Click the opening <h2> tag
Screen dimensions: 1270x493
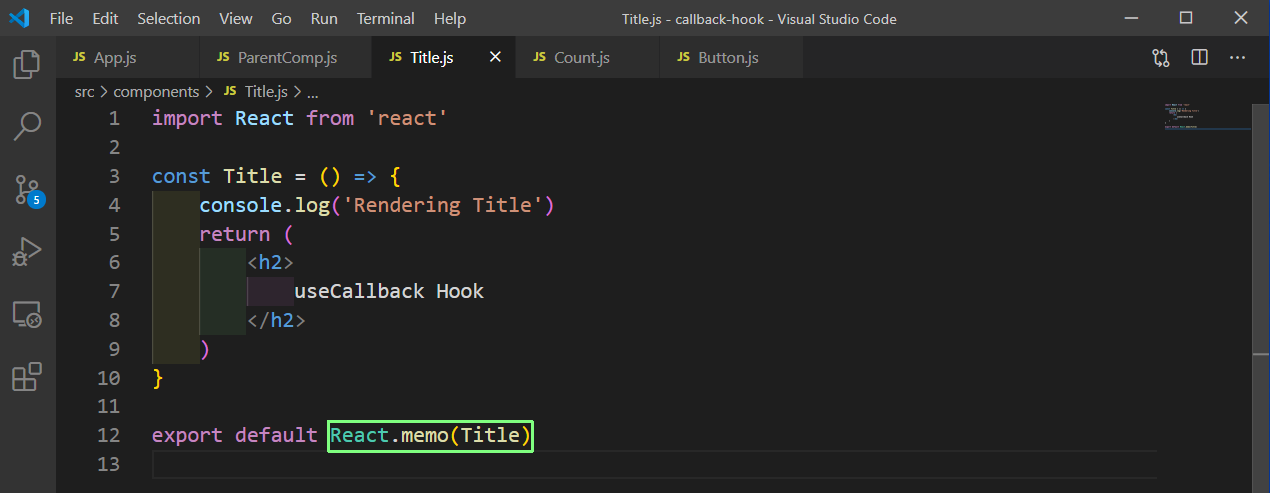[270, 263]
